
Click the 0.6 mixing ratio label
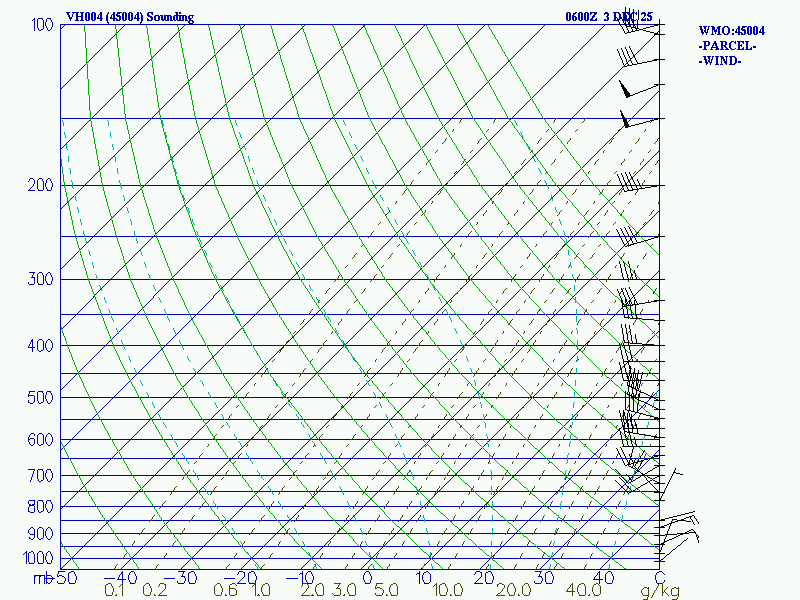tap(225, 591)
